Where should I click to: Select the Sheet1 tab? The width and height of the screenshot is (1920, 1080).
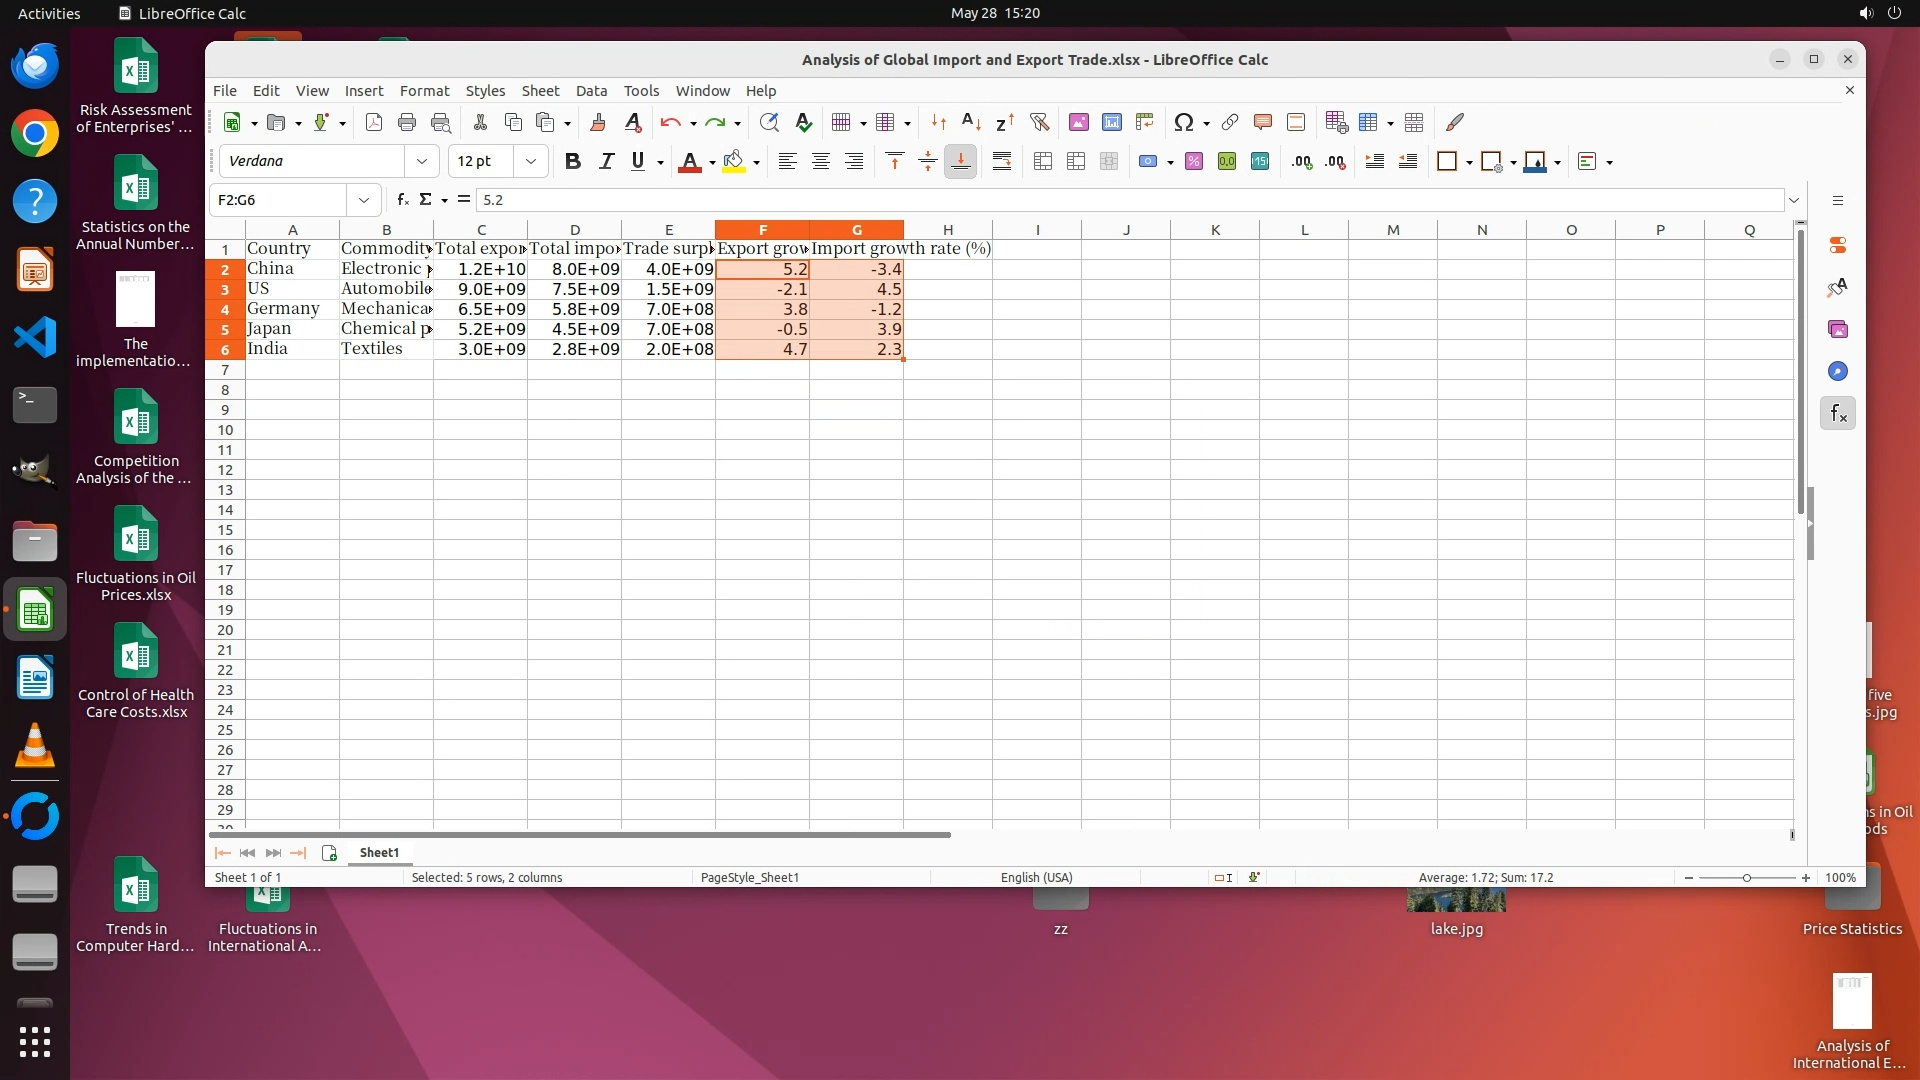[379, 852]
